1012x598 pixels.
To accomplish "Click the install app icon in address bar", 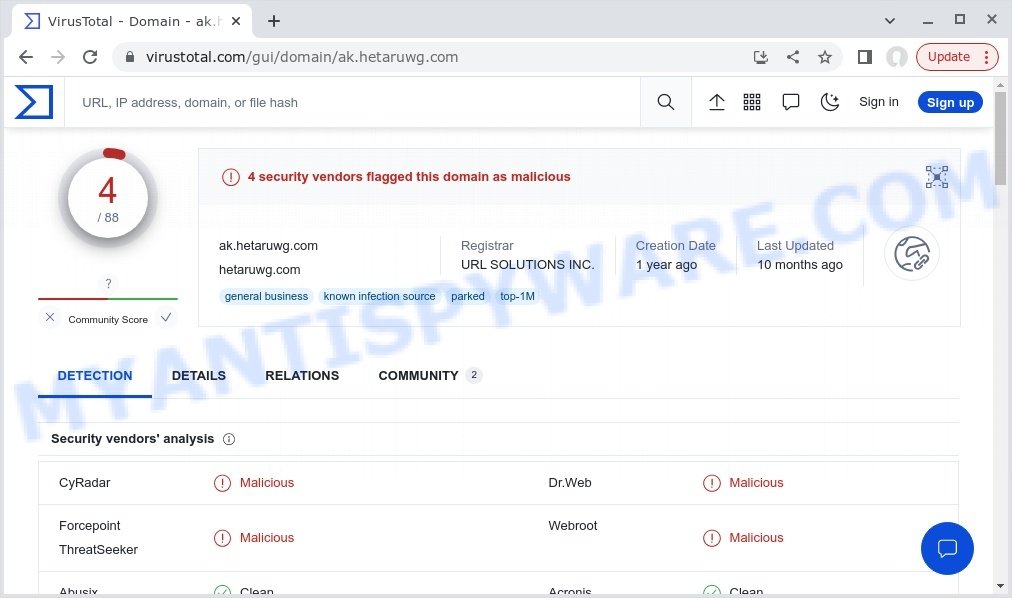I will click(761, 57).
